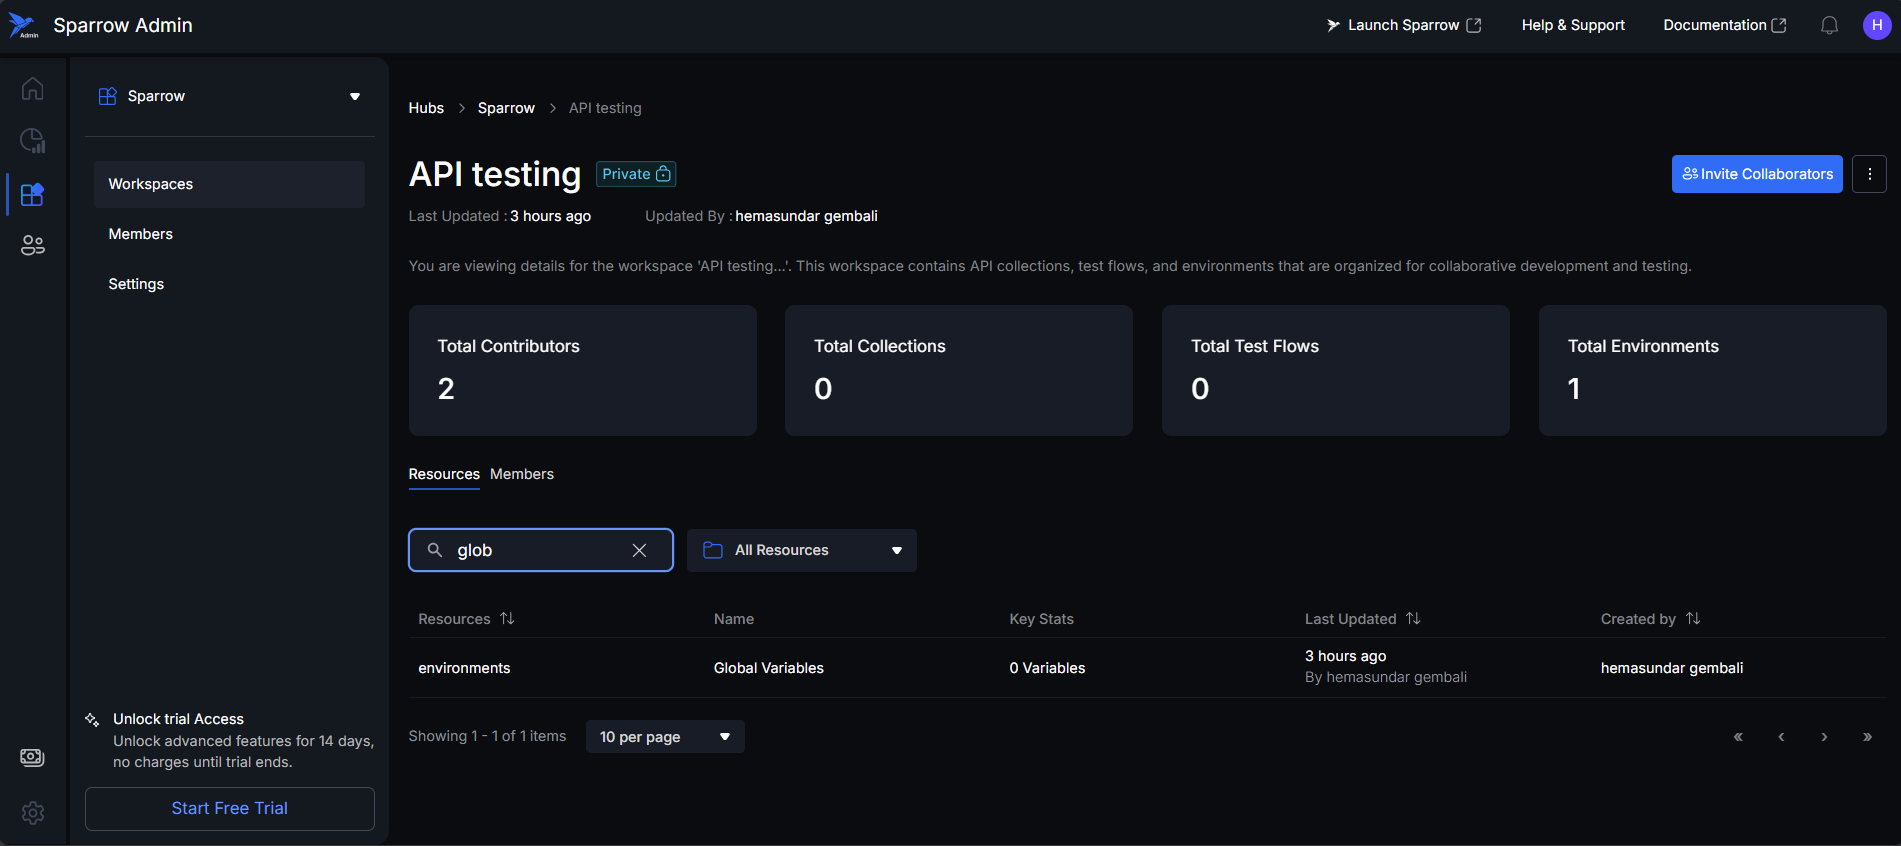Viewport: 1901px width, 846px height.
Task: Open the All Resources filter dropdown
Action: pos(801,550)
